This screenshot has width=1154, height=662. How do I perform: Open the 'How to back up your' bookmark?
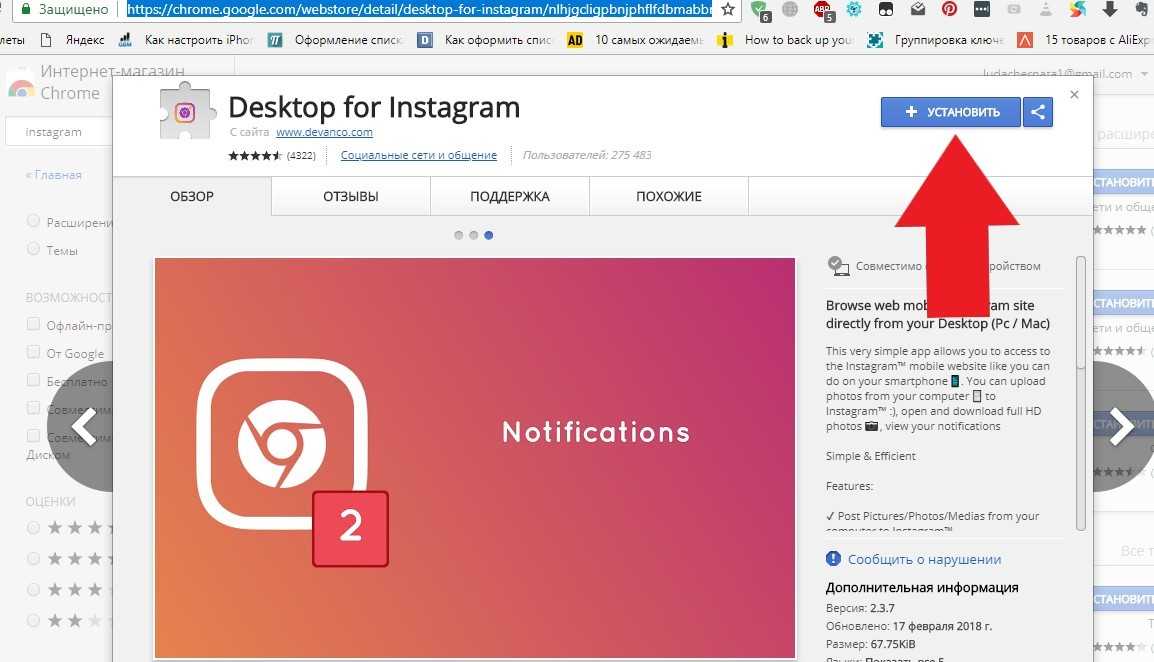tap(785, 40)
